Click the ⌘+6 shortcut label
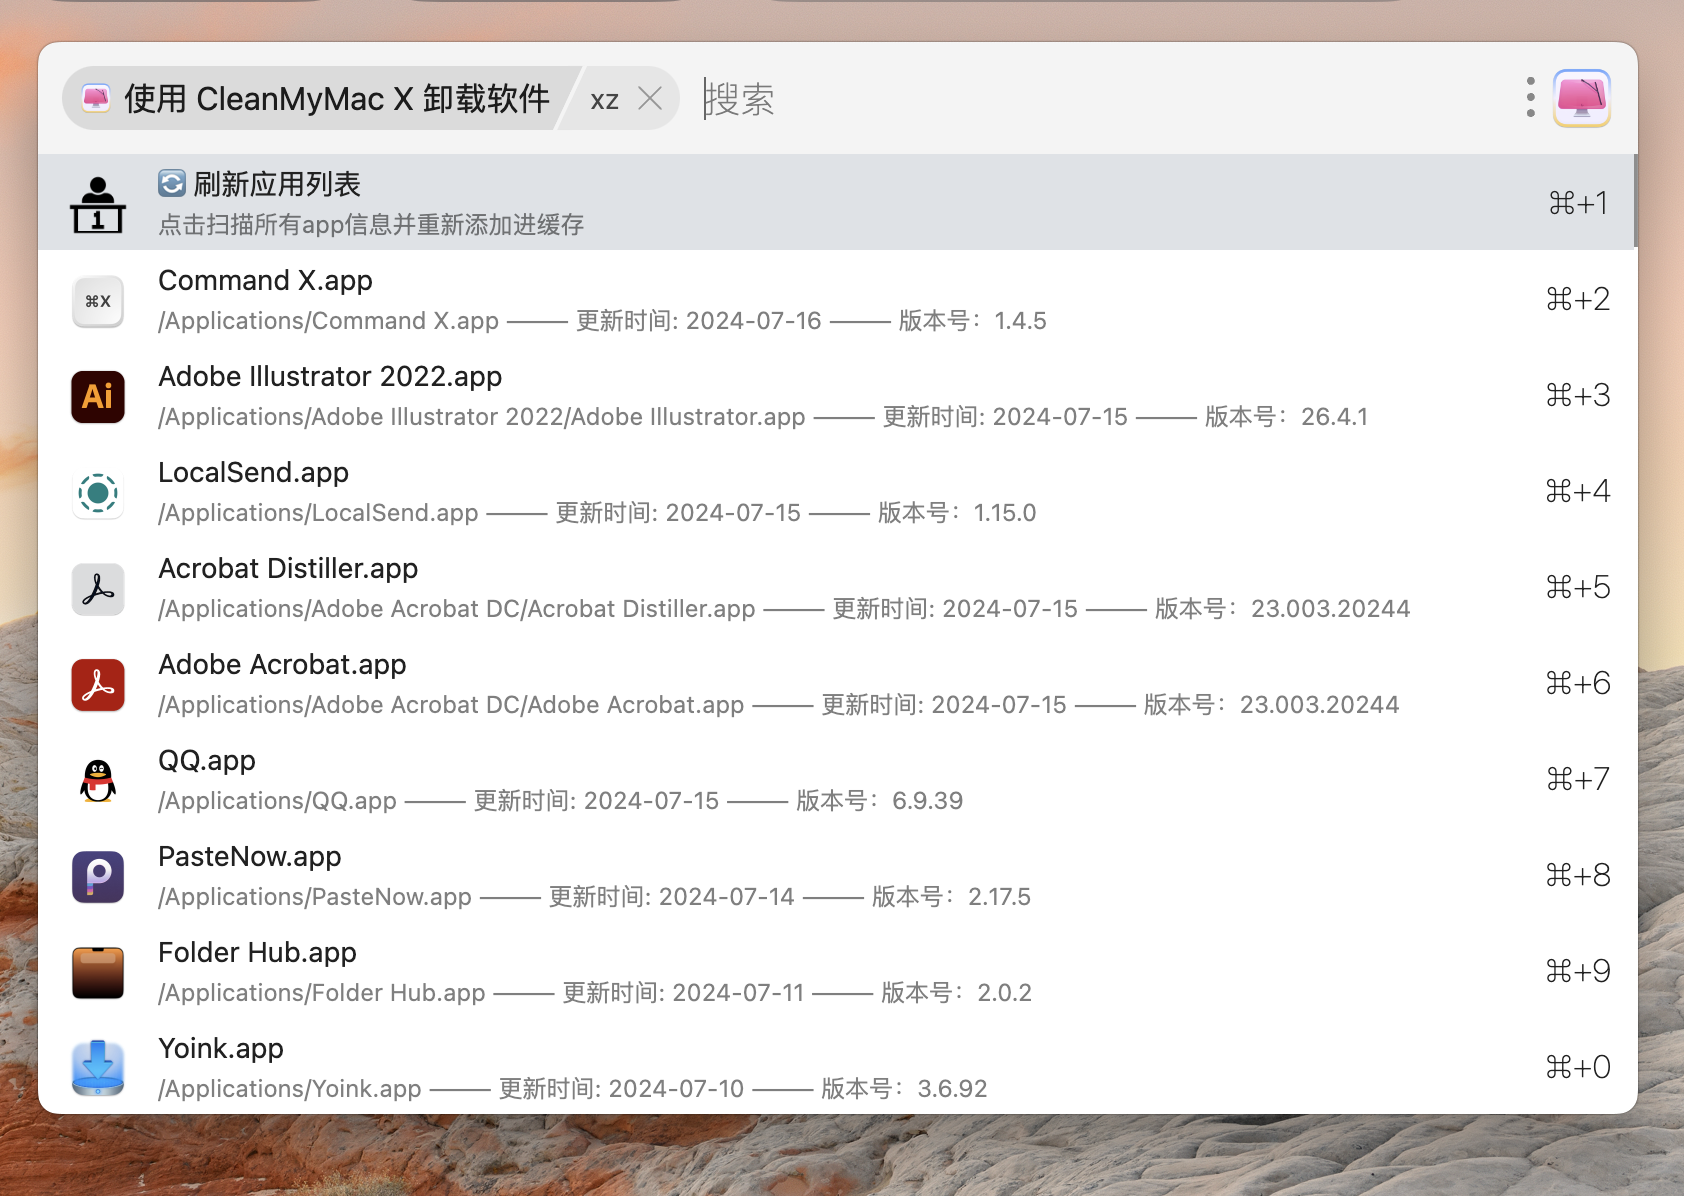 click(x=1578, y=683)
